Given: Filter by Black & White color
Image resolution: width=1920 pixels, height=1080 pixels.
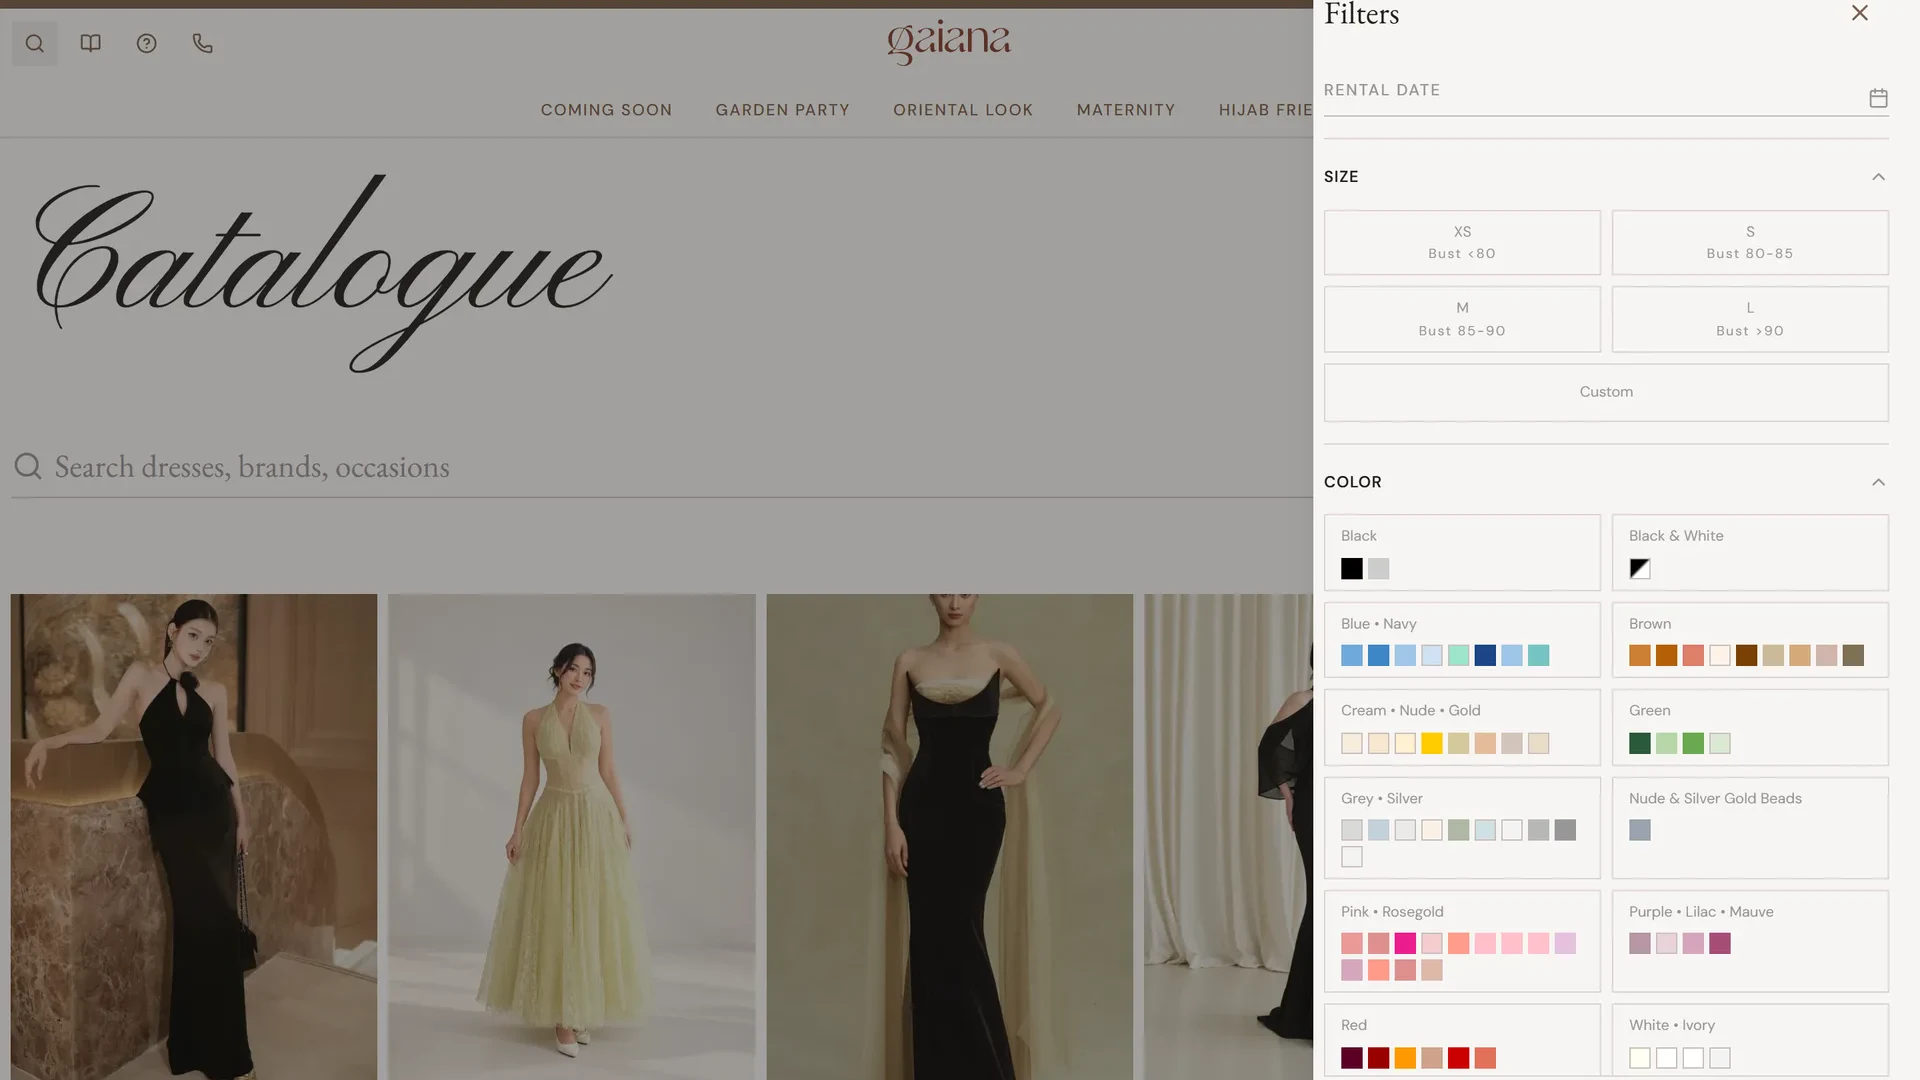Looking at the screenshot, I should [1750, 552].
